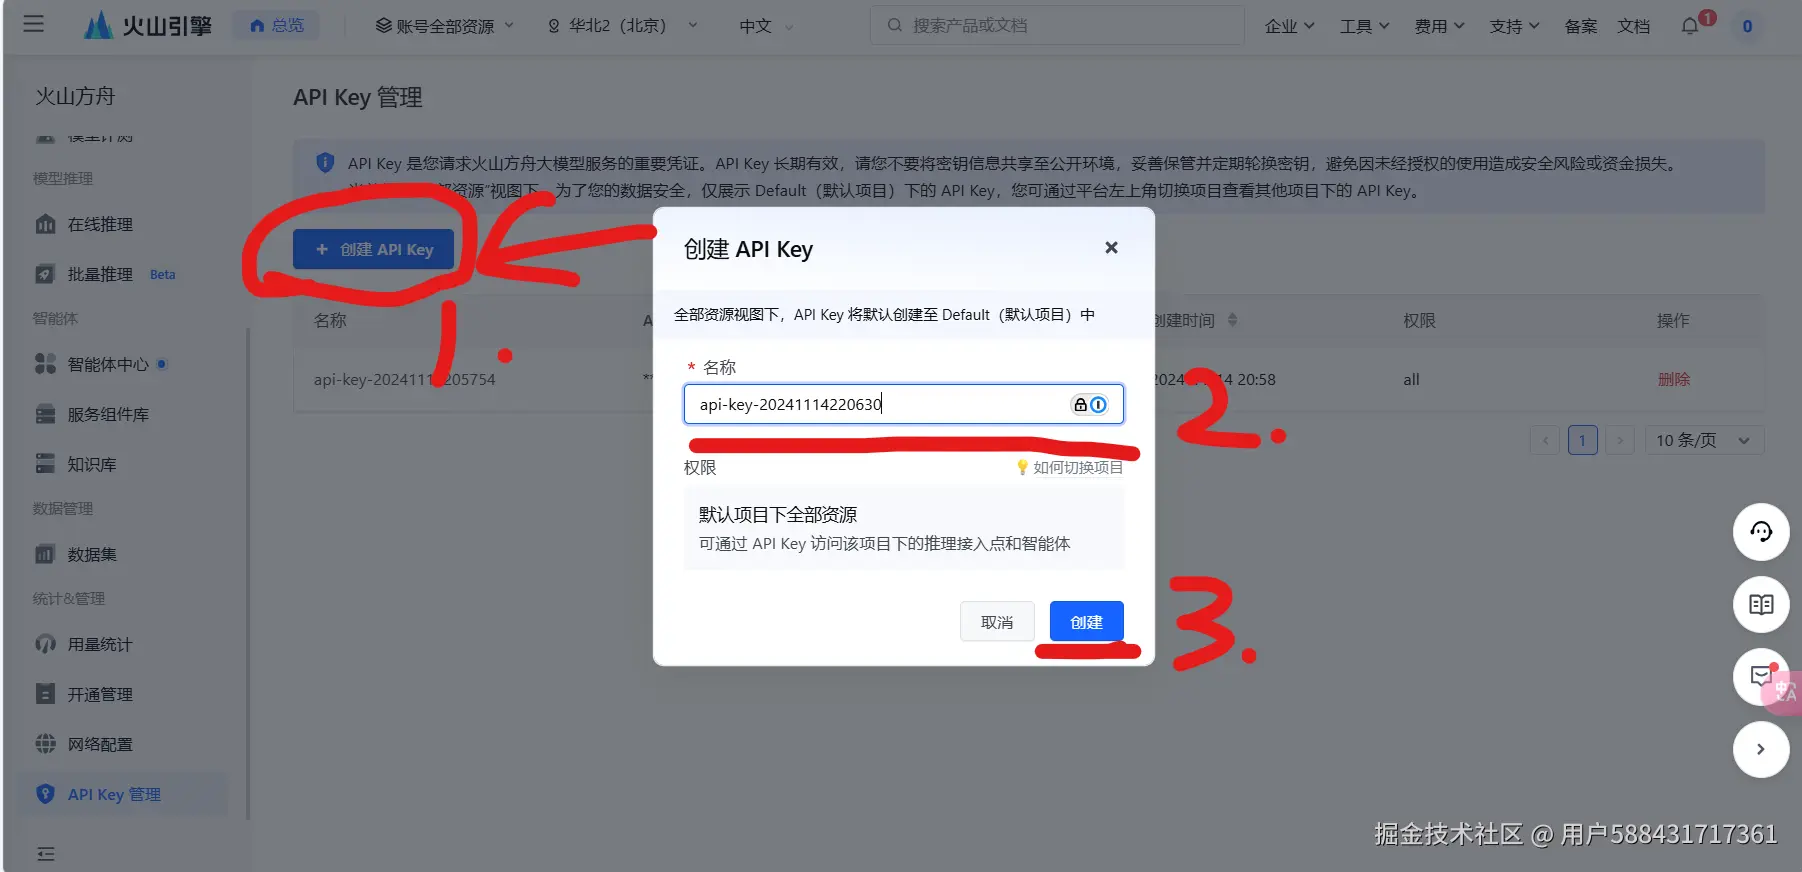Go to the next page arrow
This screenshot has height=872, width=1802.
[1620, 440]
